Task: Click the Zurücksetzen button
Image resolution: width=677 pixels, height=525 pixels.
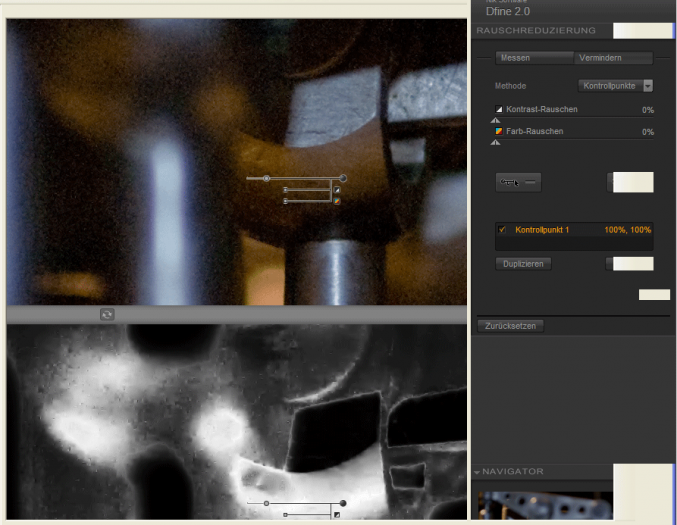Action: tap(509, 326)
